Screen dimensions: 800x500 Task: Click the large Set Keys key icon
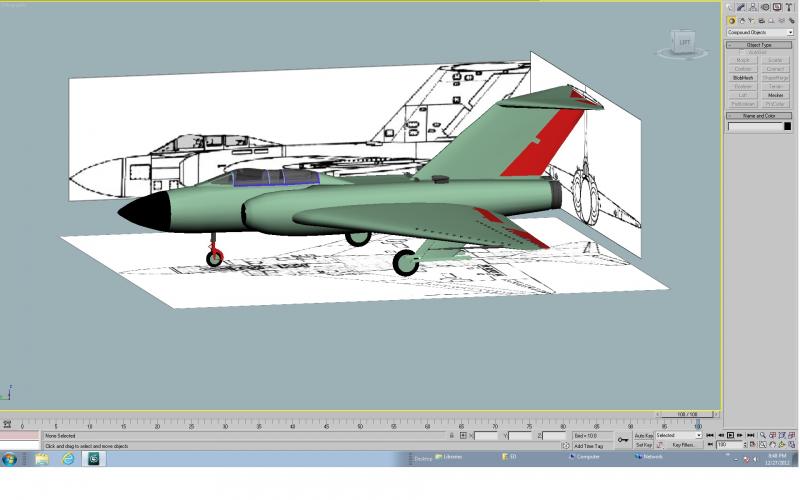point(623,440)
